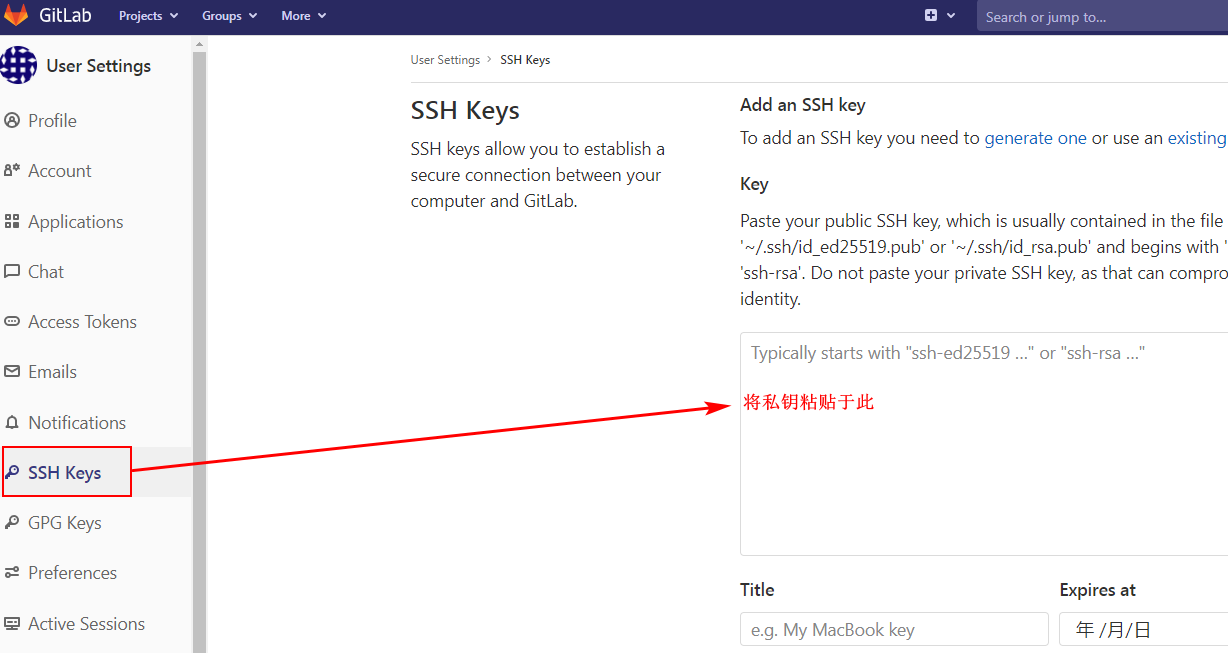
Task: Click the GPG Keys key icon
Action: [x=12, y=523]
